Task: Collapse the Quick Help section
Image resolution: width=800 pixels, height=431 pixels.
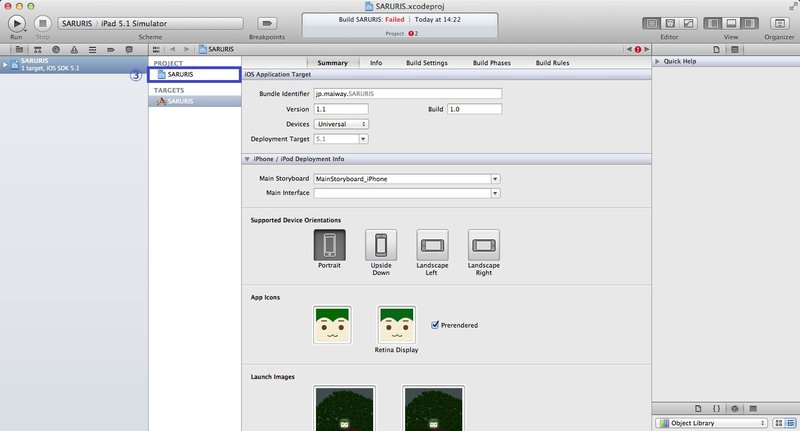Action: (x=658, y=61)
